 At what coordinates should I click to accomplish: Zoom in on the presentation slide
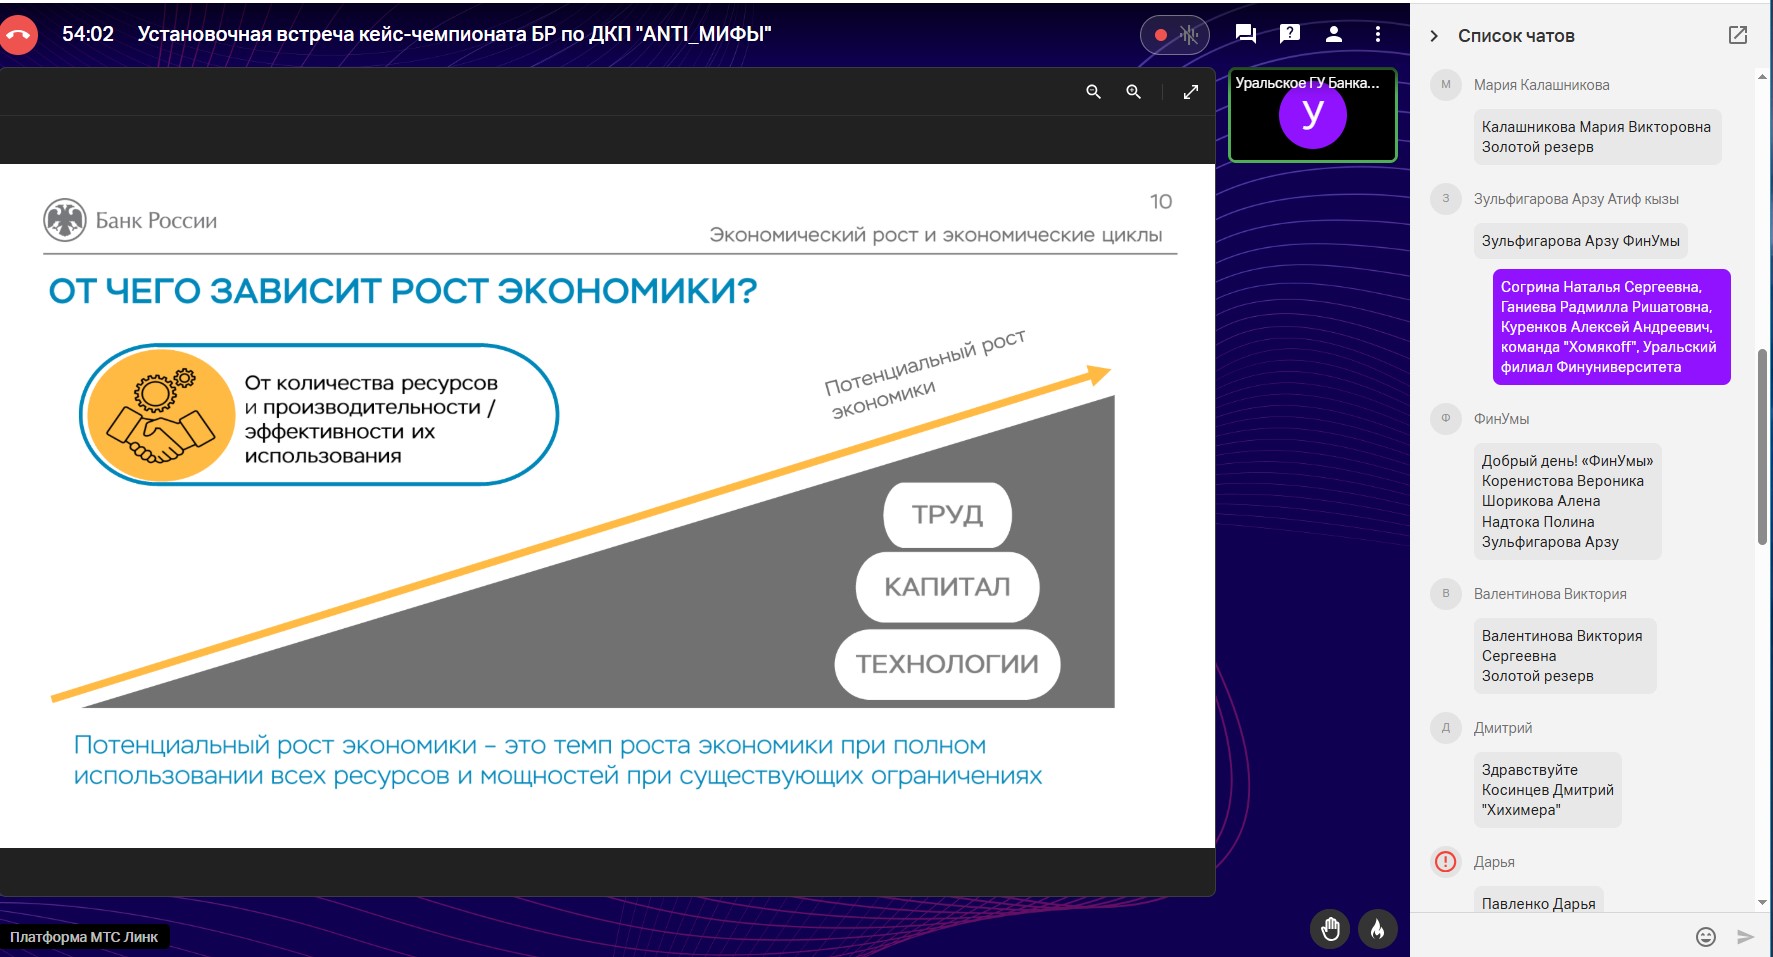pyautogui.click(x=1133, y=92)
